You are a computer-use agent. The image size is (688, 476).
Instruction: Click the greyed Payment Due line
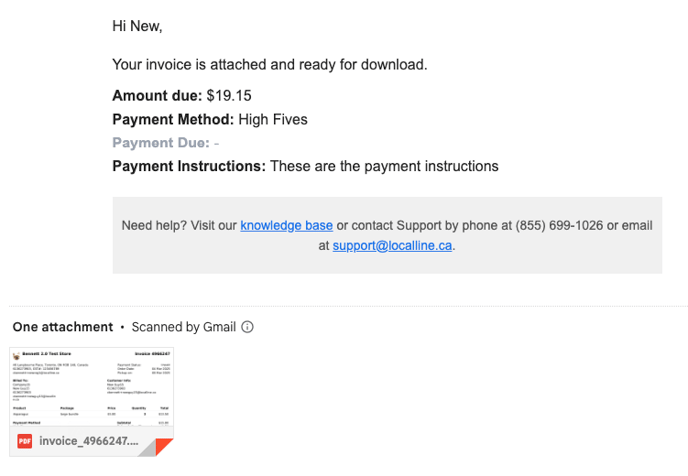coord(165,143)
